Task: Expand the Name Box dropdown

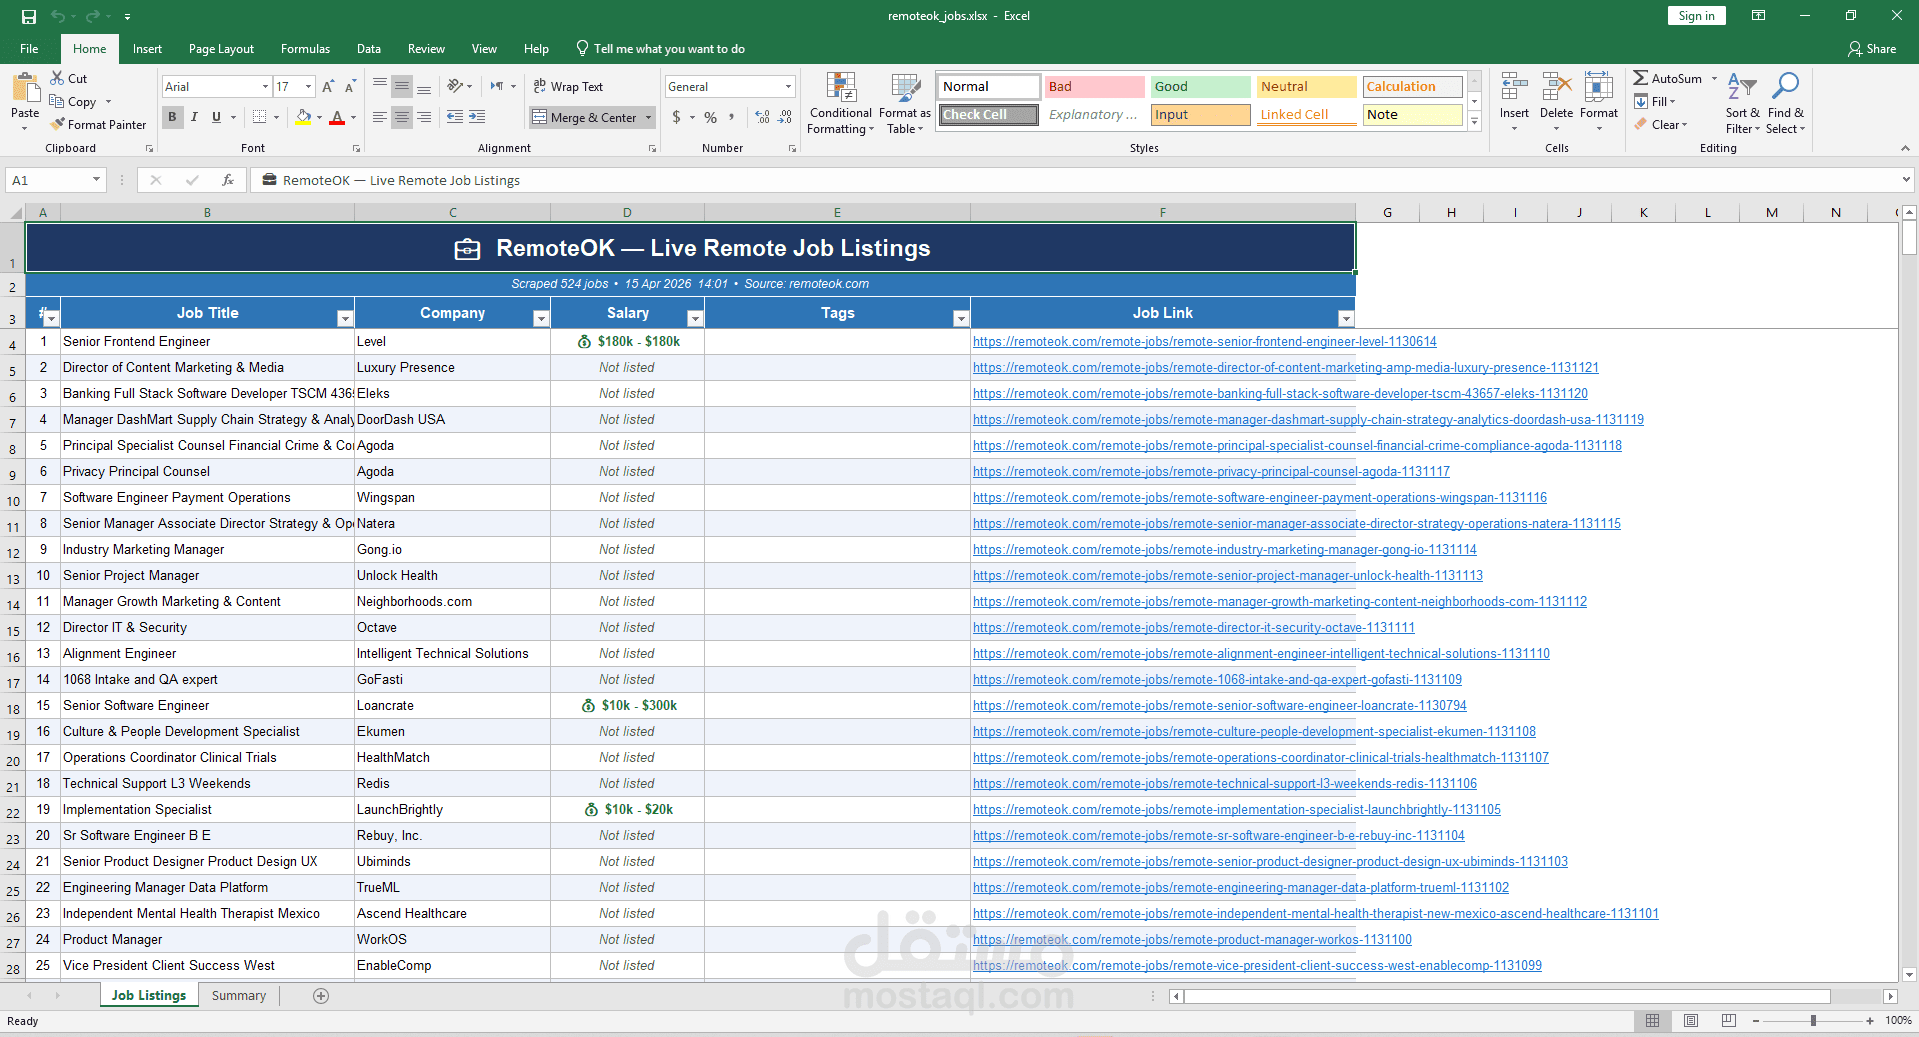Action: click(x=96, y=180)
